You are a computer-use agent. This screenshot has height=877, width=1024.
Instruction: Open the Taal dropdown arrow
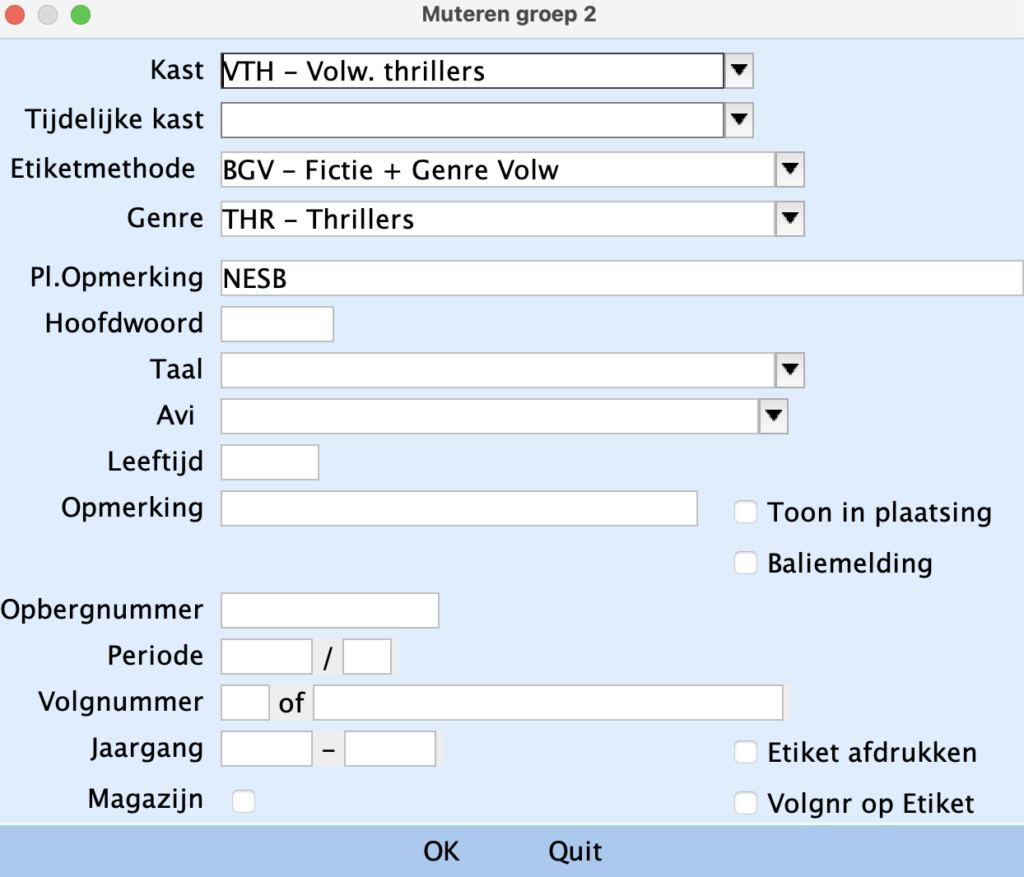tap(790, 370)
